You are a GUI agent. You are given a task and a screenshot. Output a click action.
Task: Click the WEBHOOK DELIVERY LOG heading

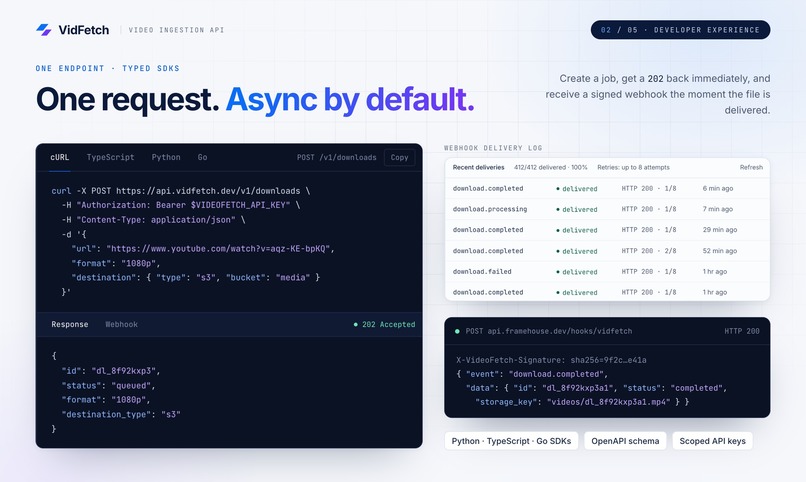point(493,147)
